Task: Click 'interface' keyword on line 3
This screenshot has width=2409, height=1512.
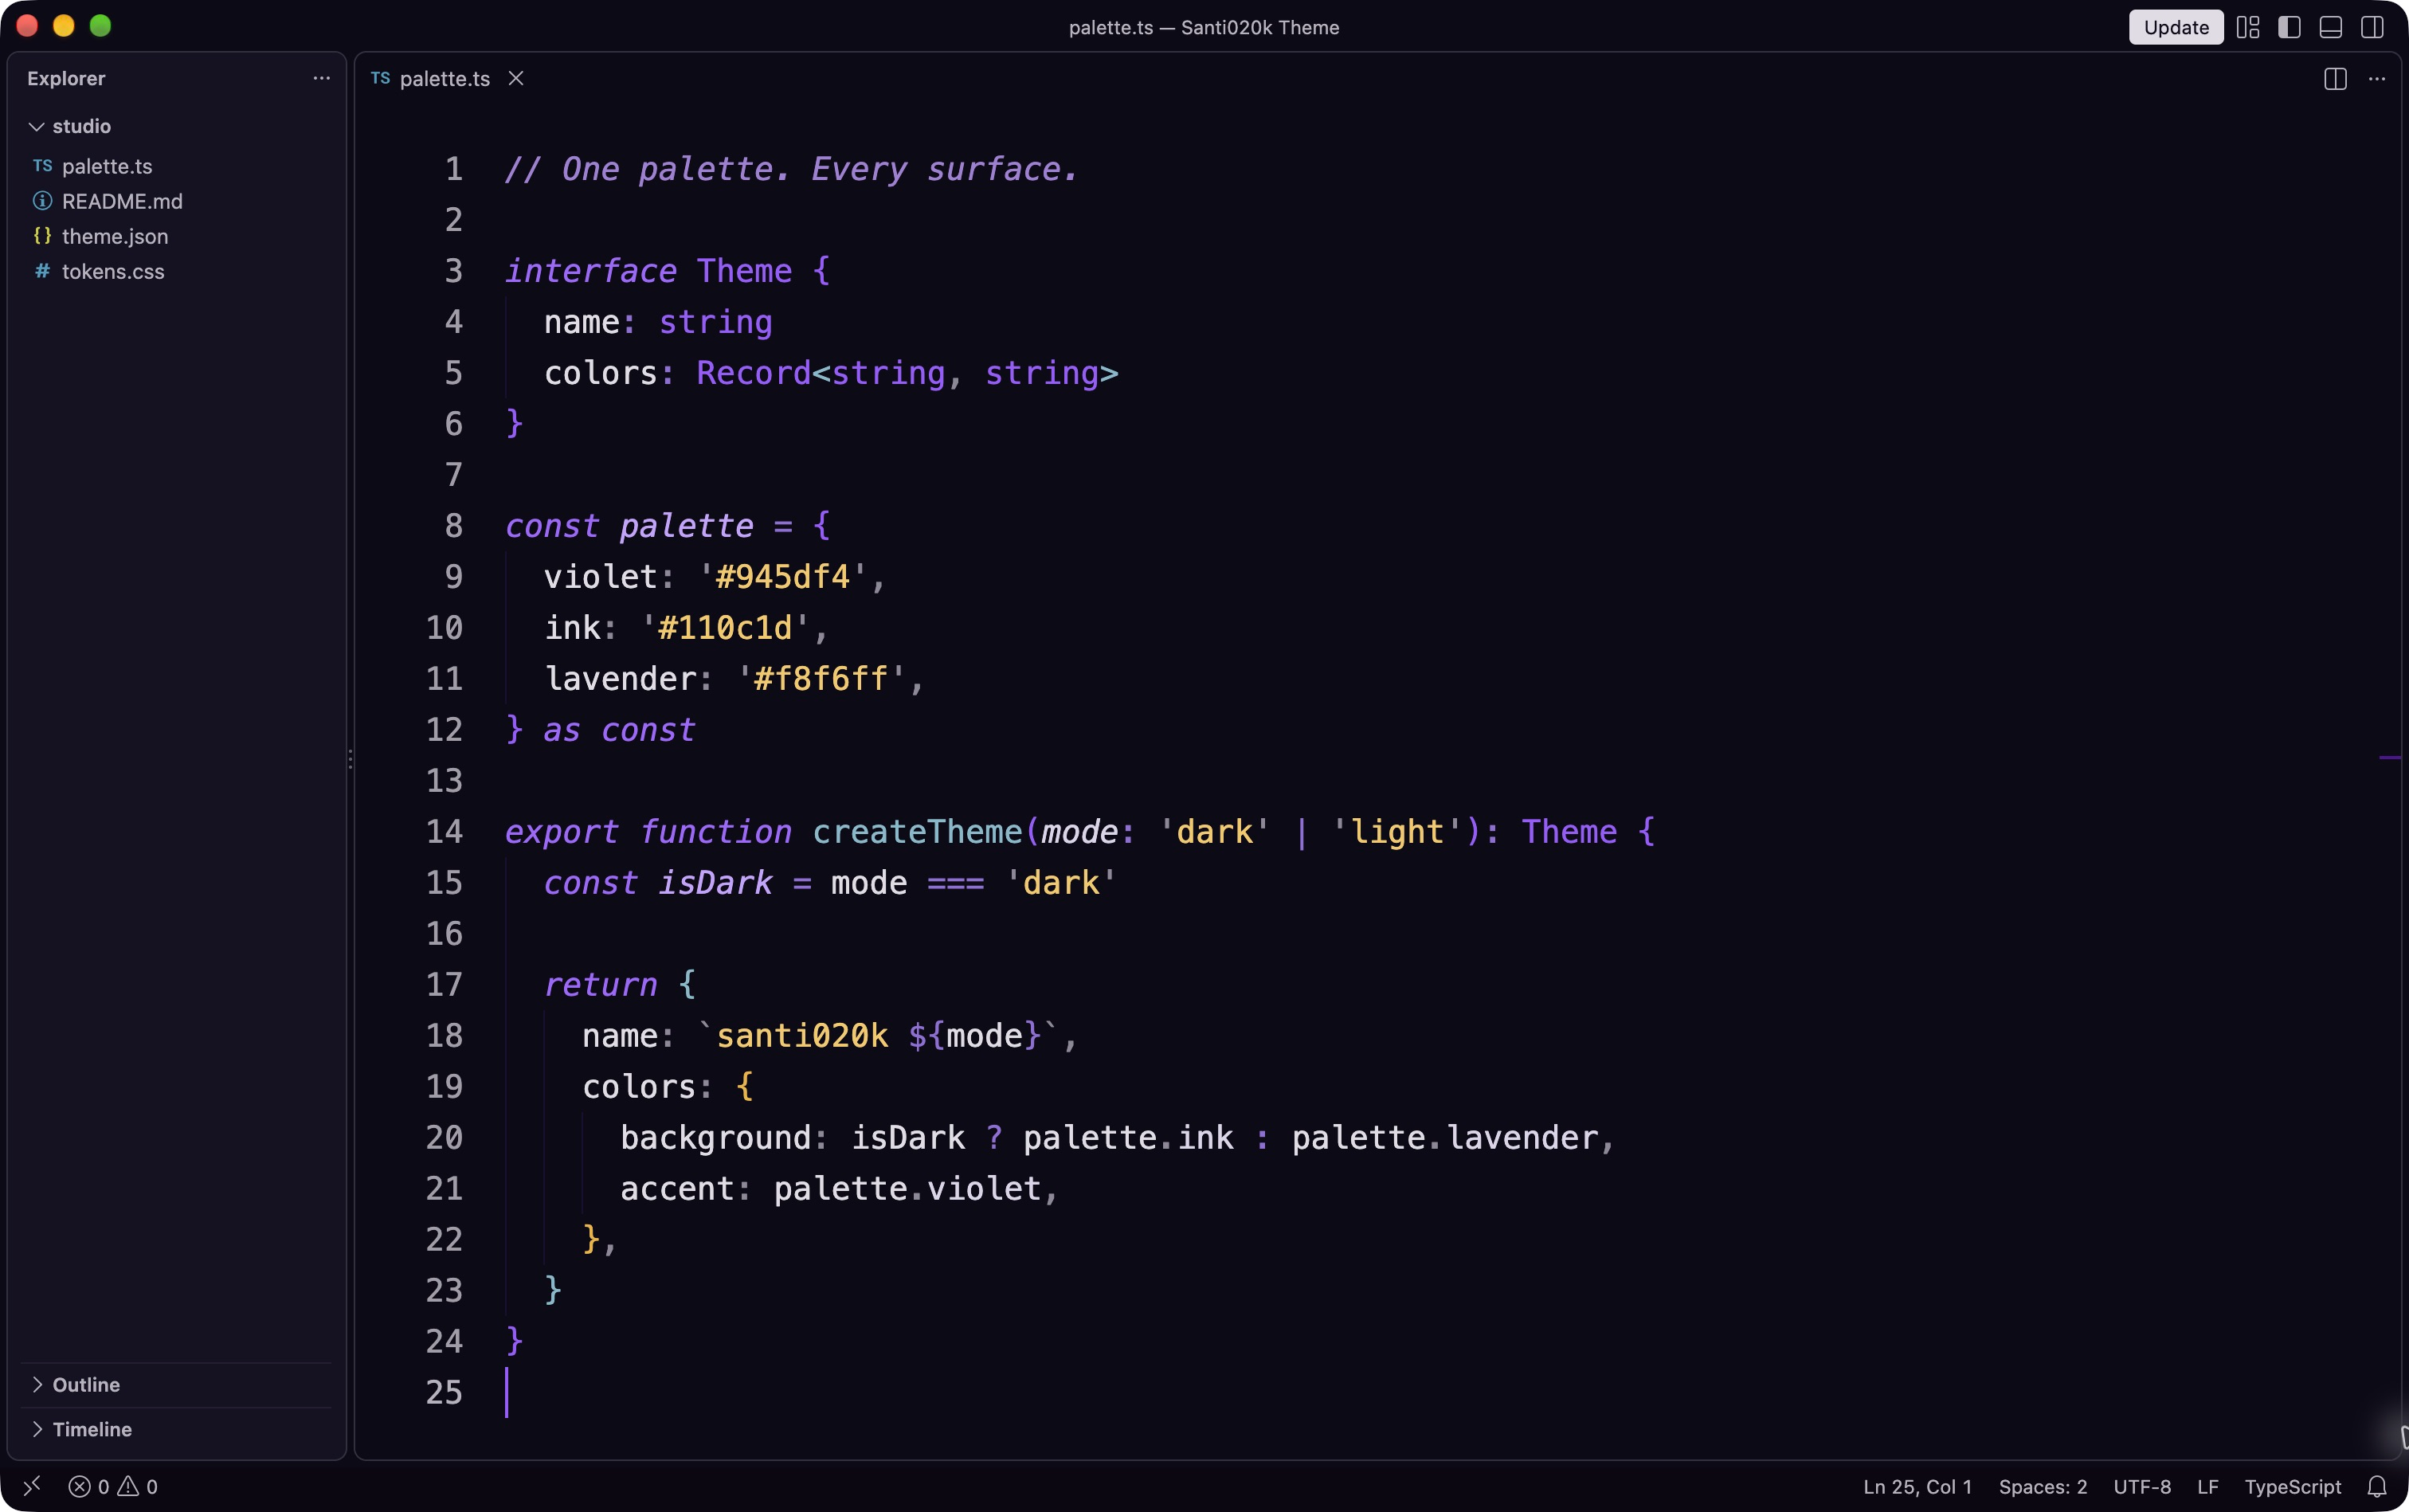Action: pyautogui.click(x=591, y=271)
